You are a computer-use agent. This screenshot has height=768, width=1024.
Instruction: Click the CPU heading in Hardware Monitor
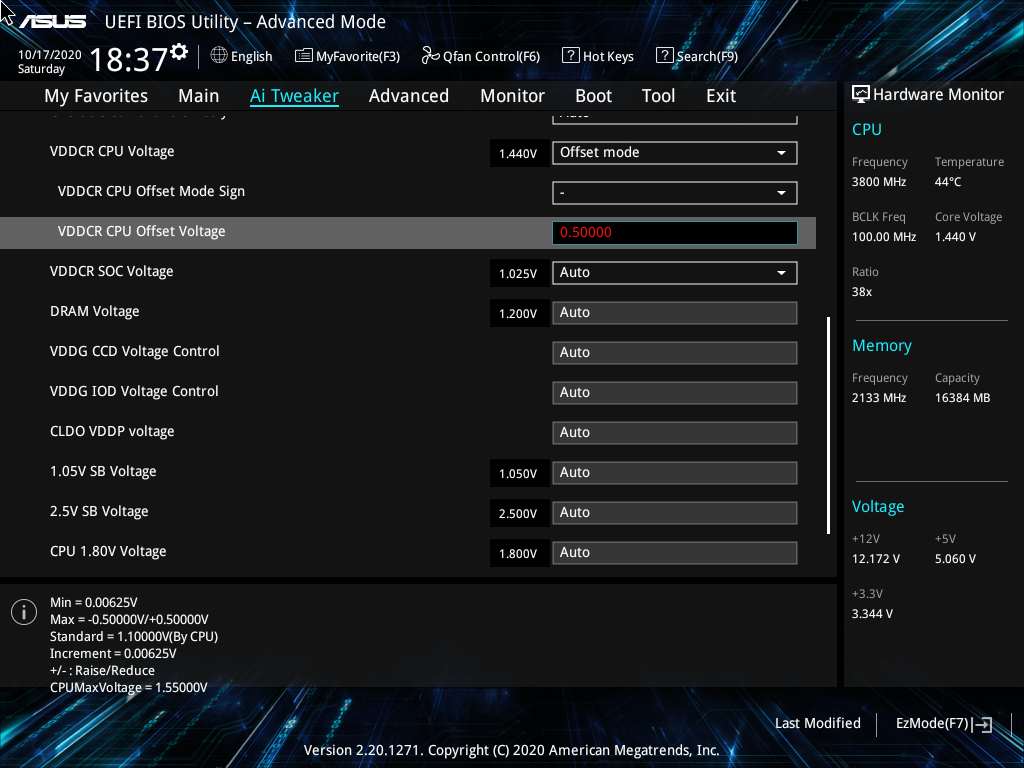[x=867, y=129]
